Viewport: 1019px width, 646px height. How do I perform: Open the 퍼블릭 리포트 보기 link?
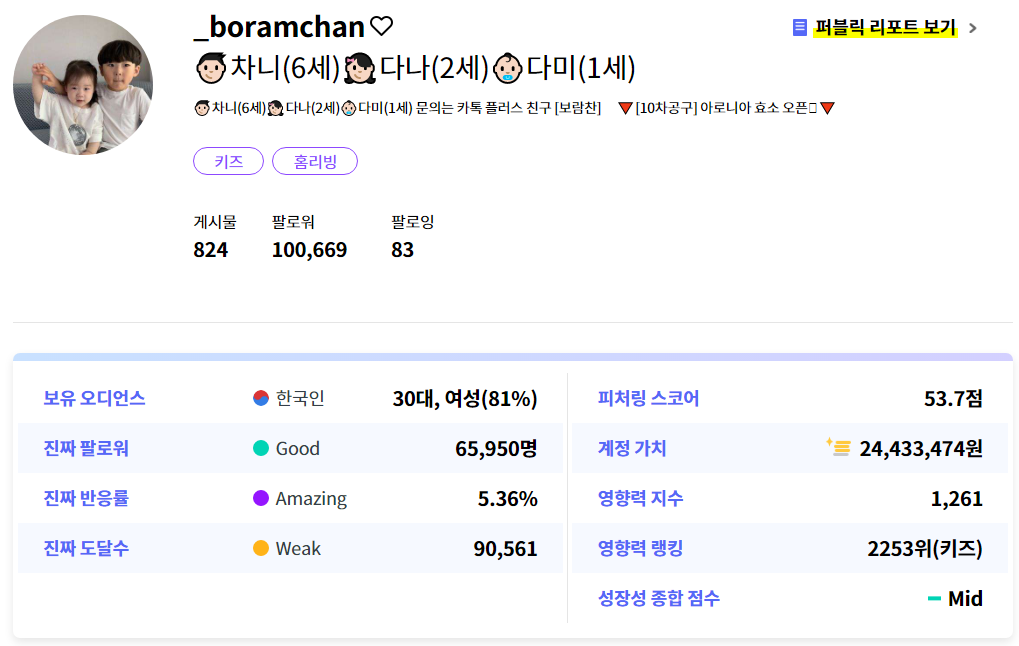click(885, 28)
